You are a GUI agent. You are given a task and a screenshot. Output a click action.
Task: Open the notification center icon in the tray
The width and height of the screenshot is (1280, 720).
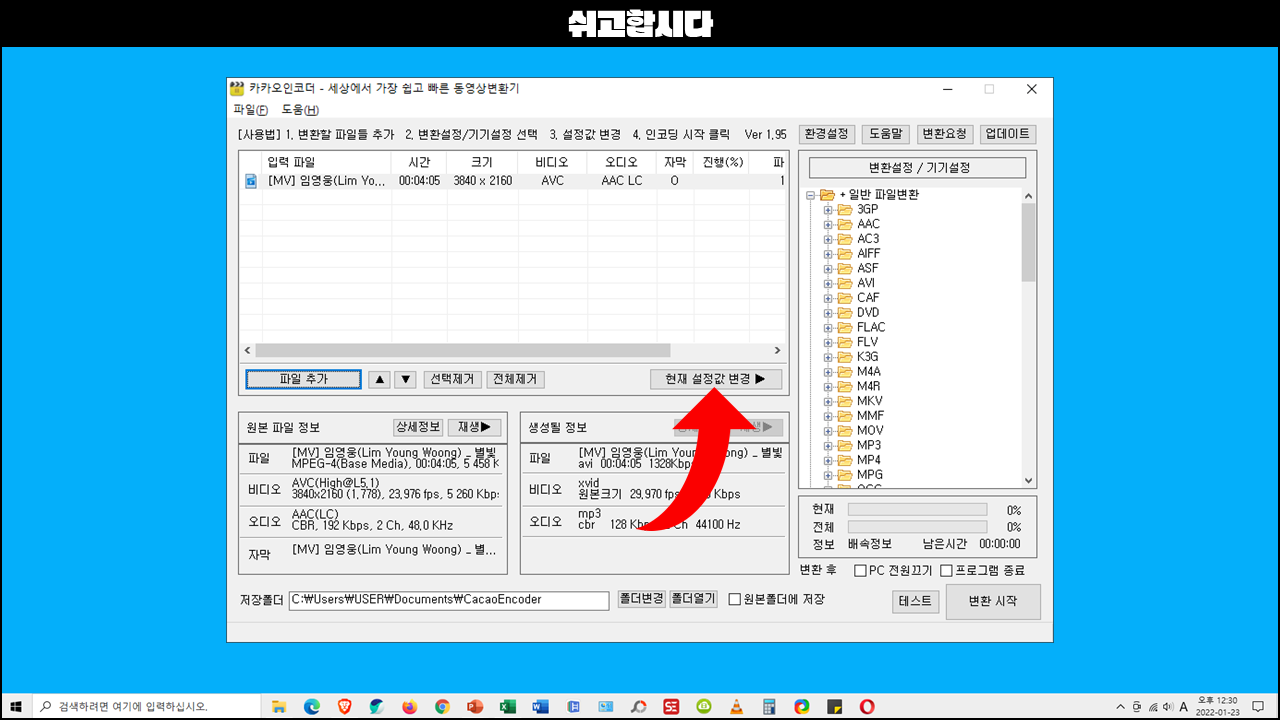(1258, 706)
